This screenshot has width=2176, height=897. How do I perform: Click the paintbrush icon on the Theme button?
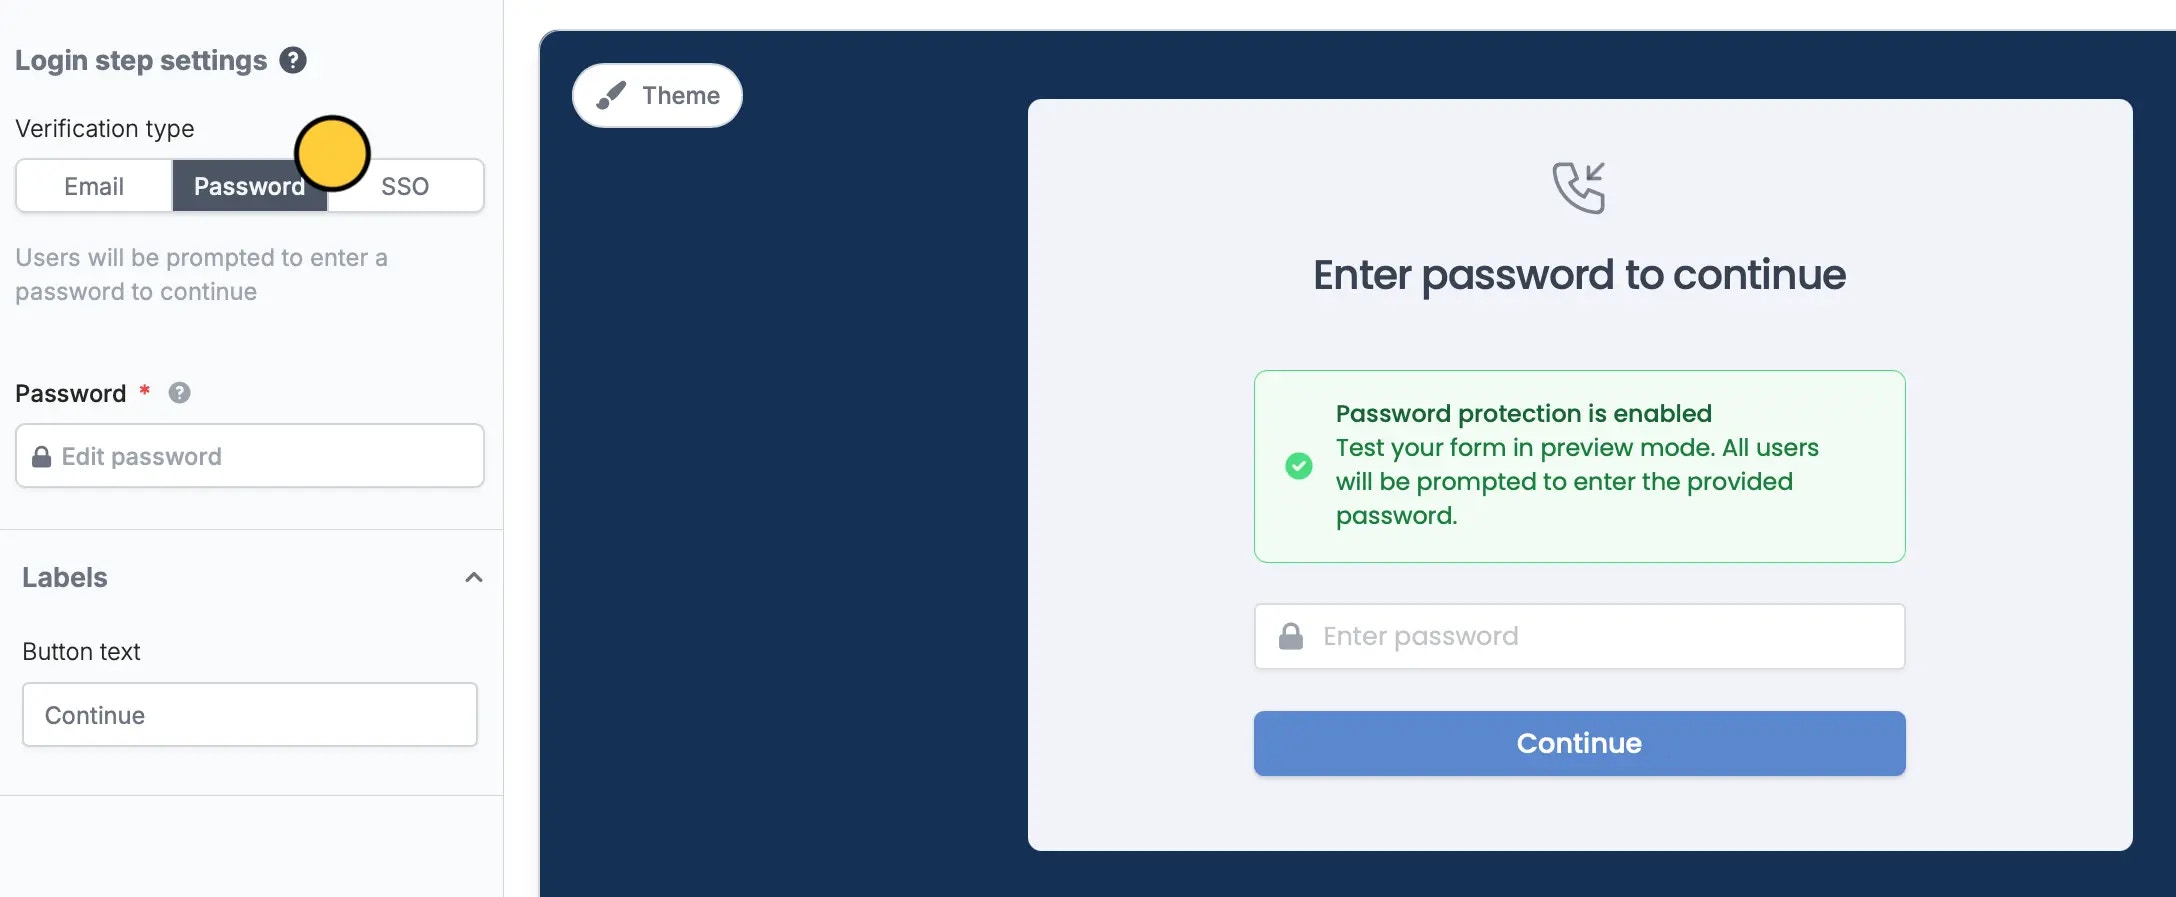(611, 95)
